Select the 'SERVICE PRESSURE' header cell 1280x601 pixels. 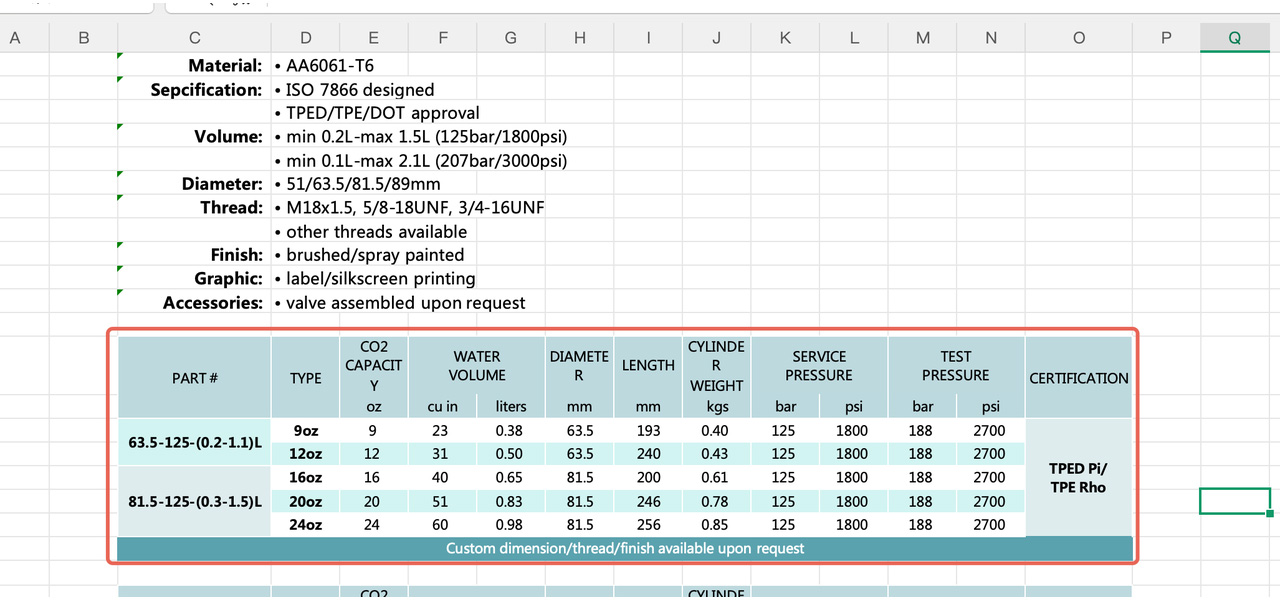click(x=819, y=366)
